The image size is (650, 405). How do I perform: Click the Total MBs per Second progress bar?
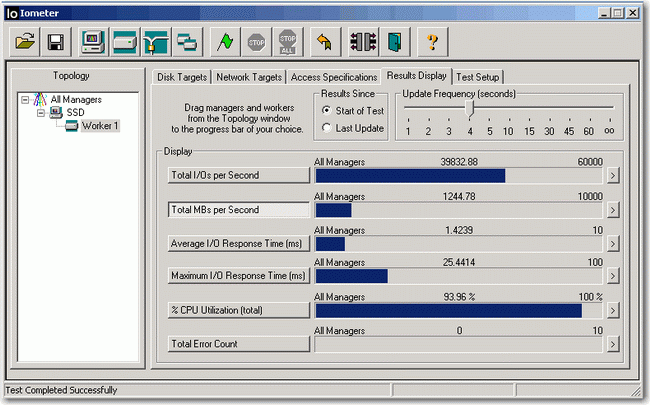(x=458, y=210)
